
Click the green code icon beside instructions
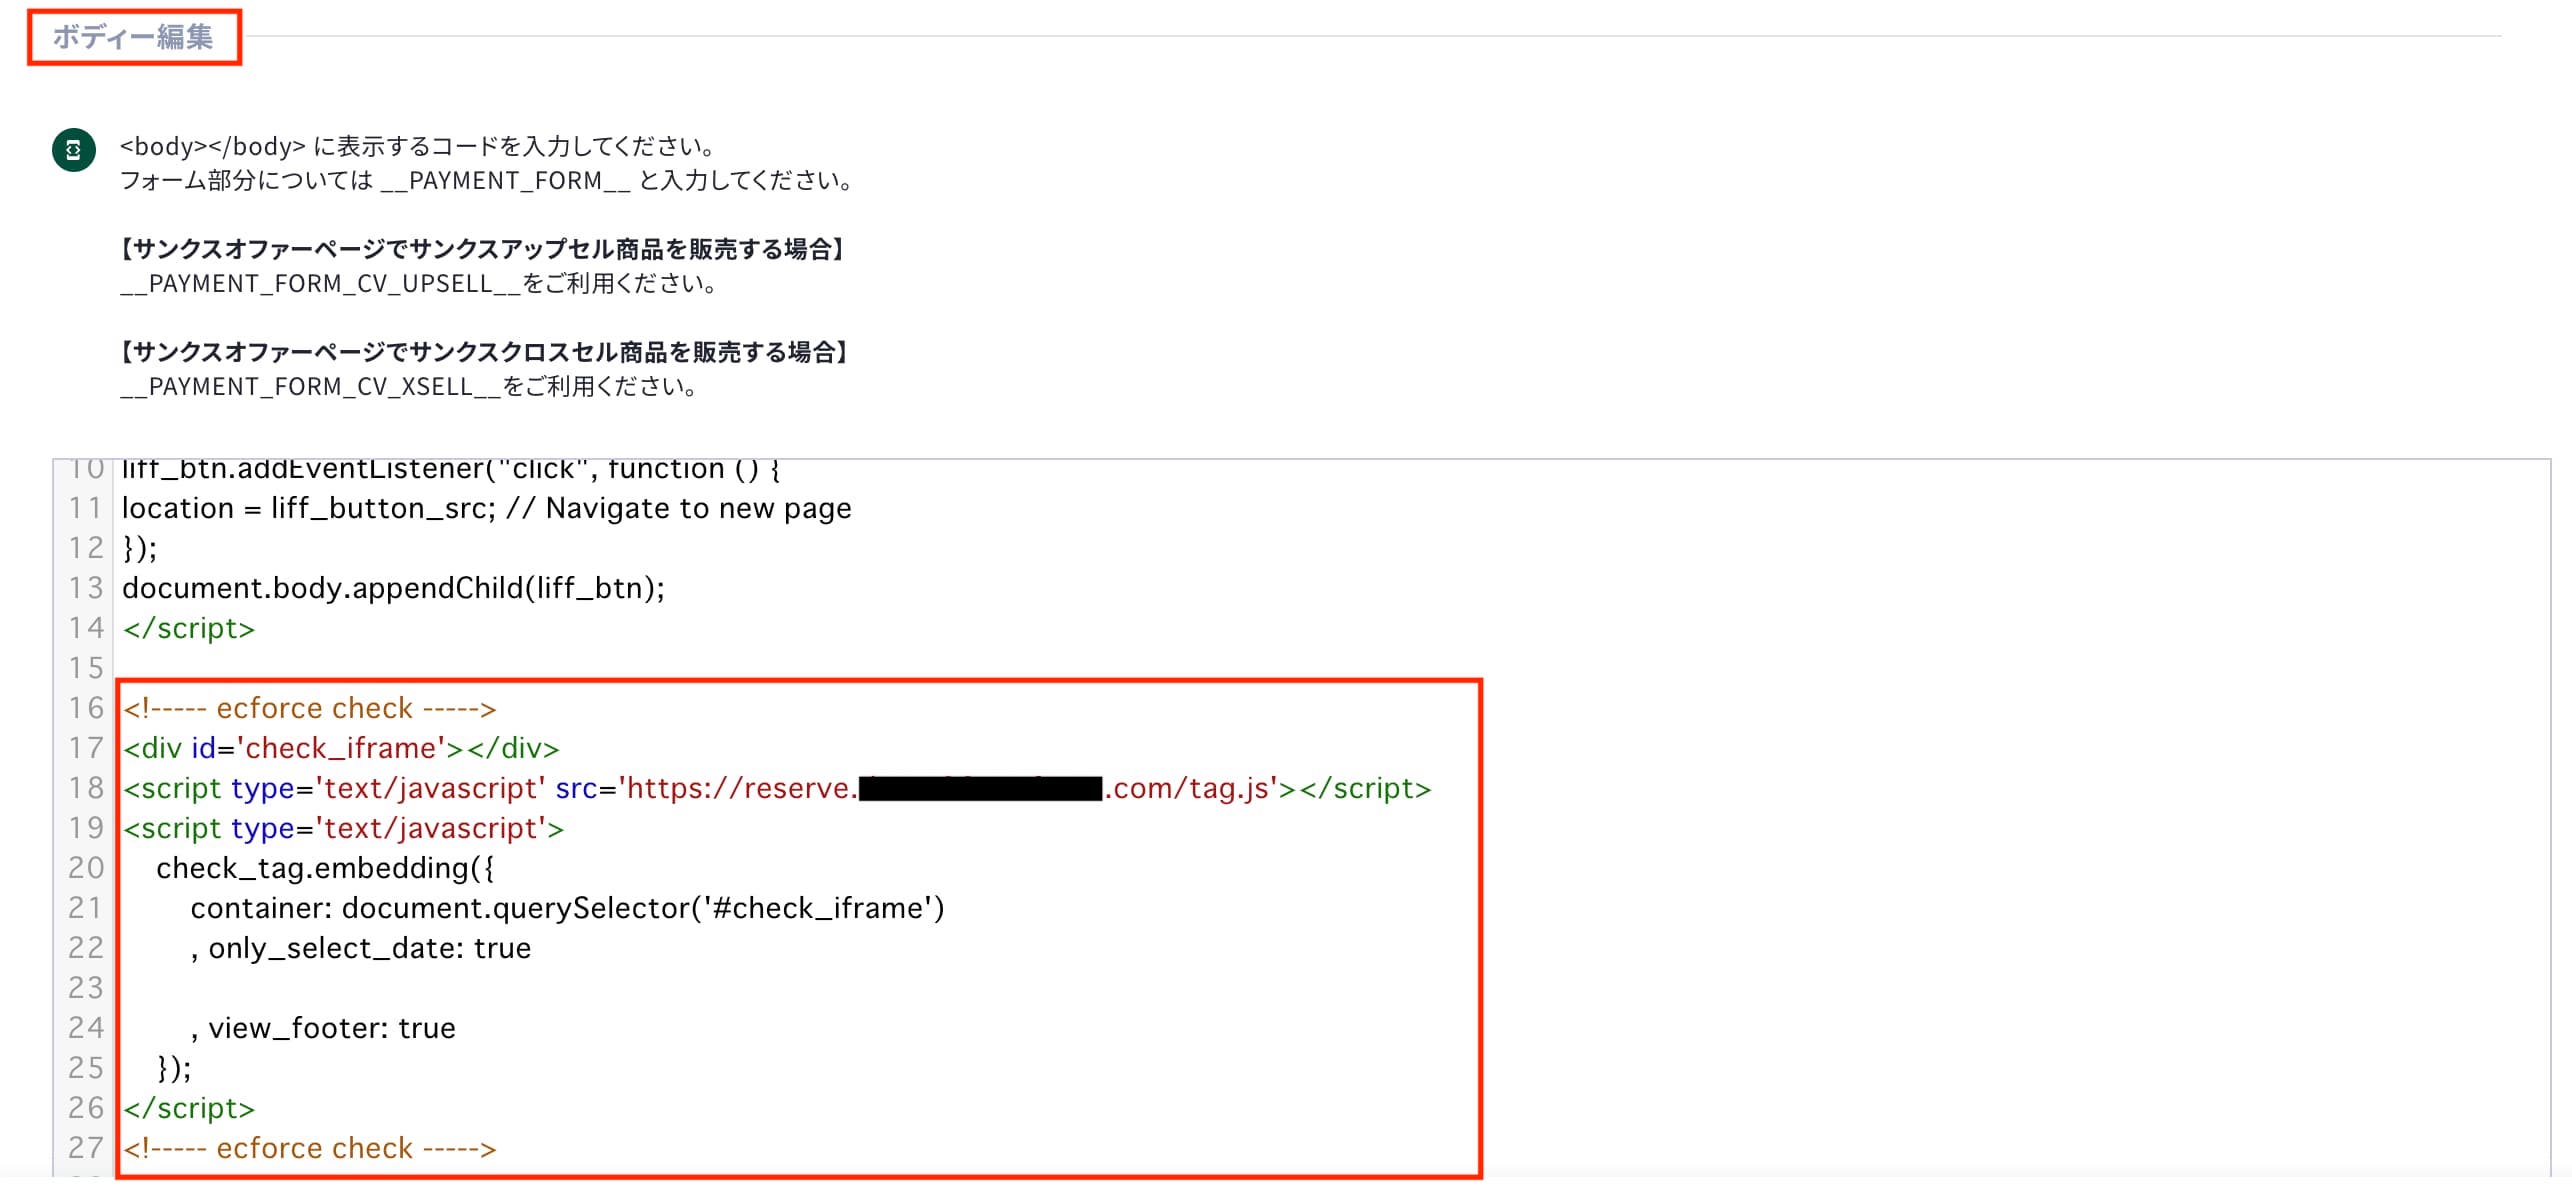coord(73,150)
